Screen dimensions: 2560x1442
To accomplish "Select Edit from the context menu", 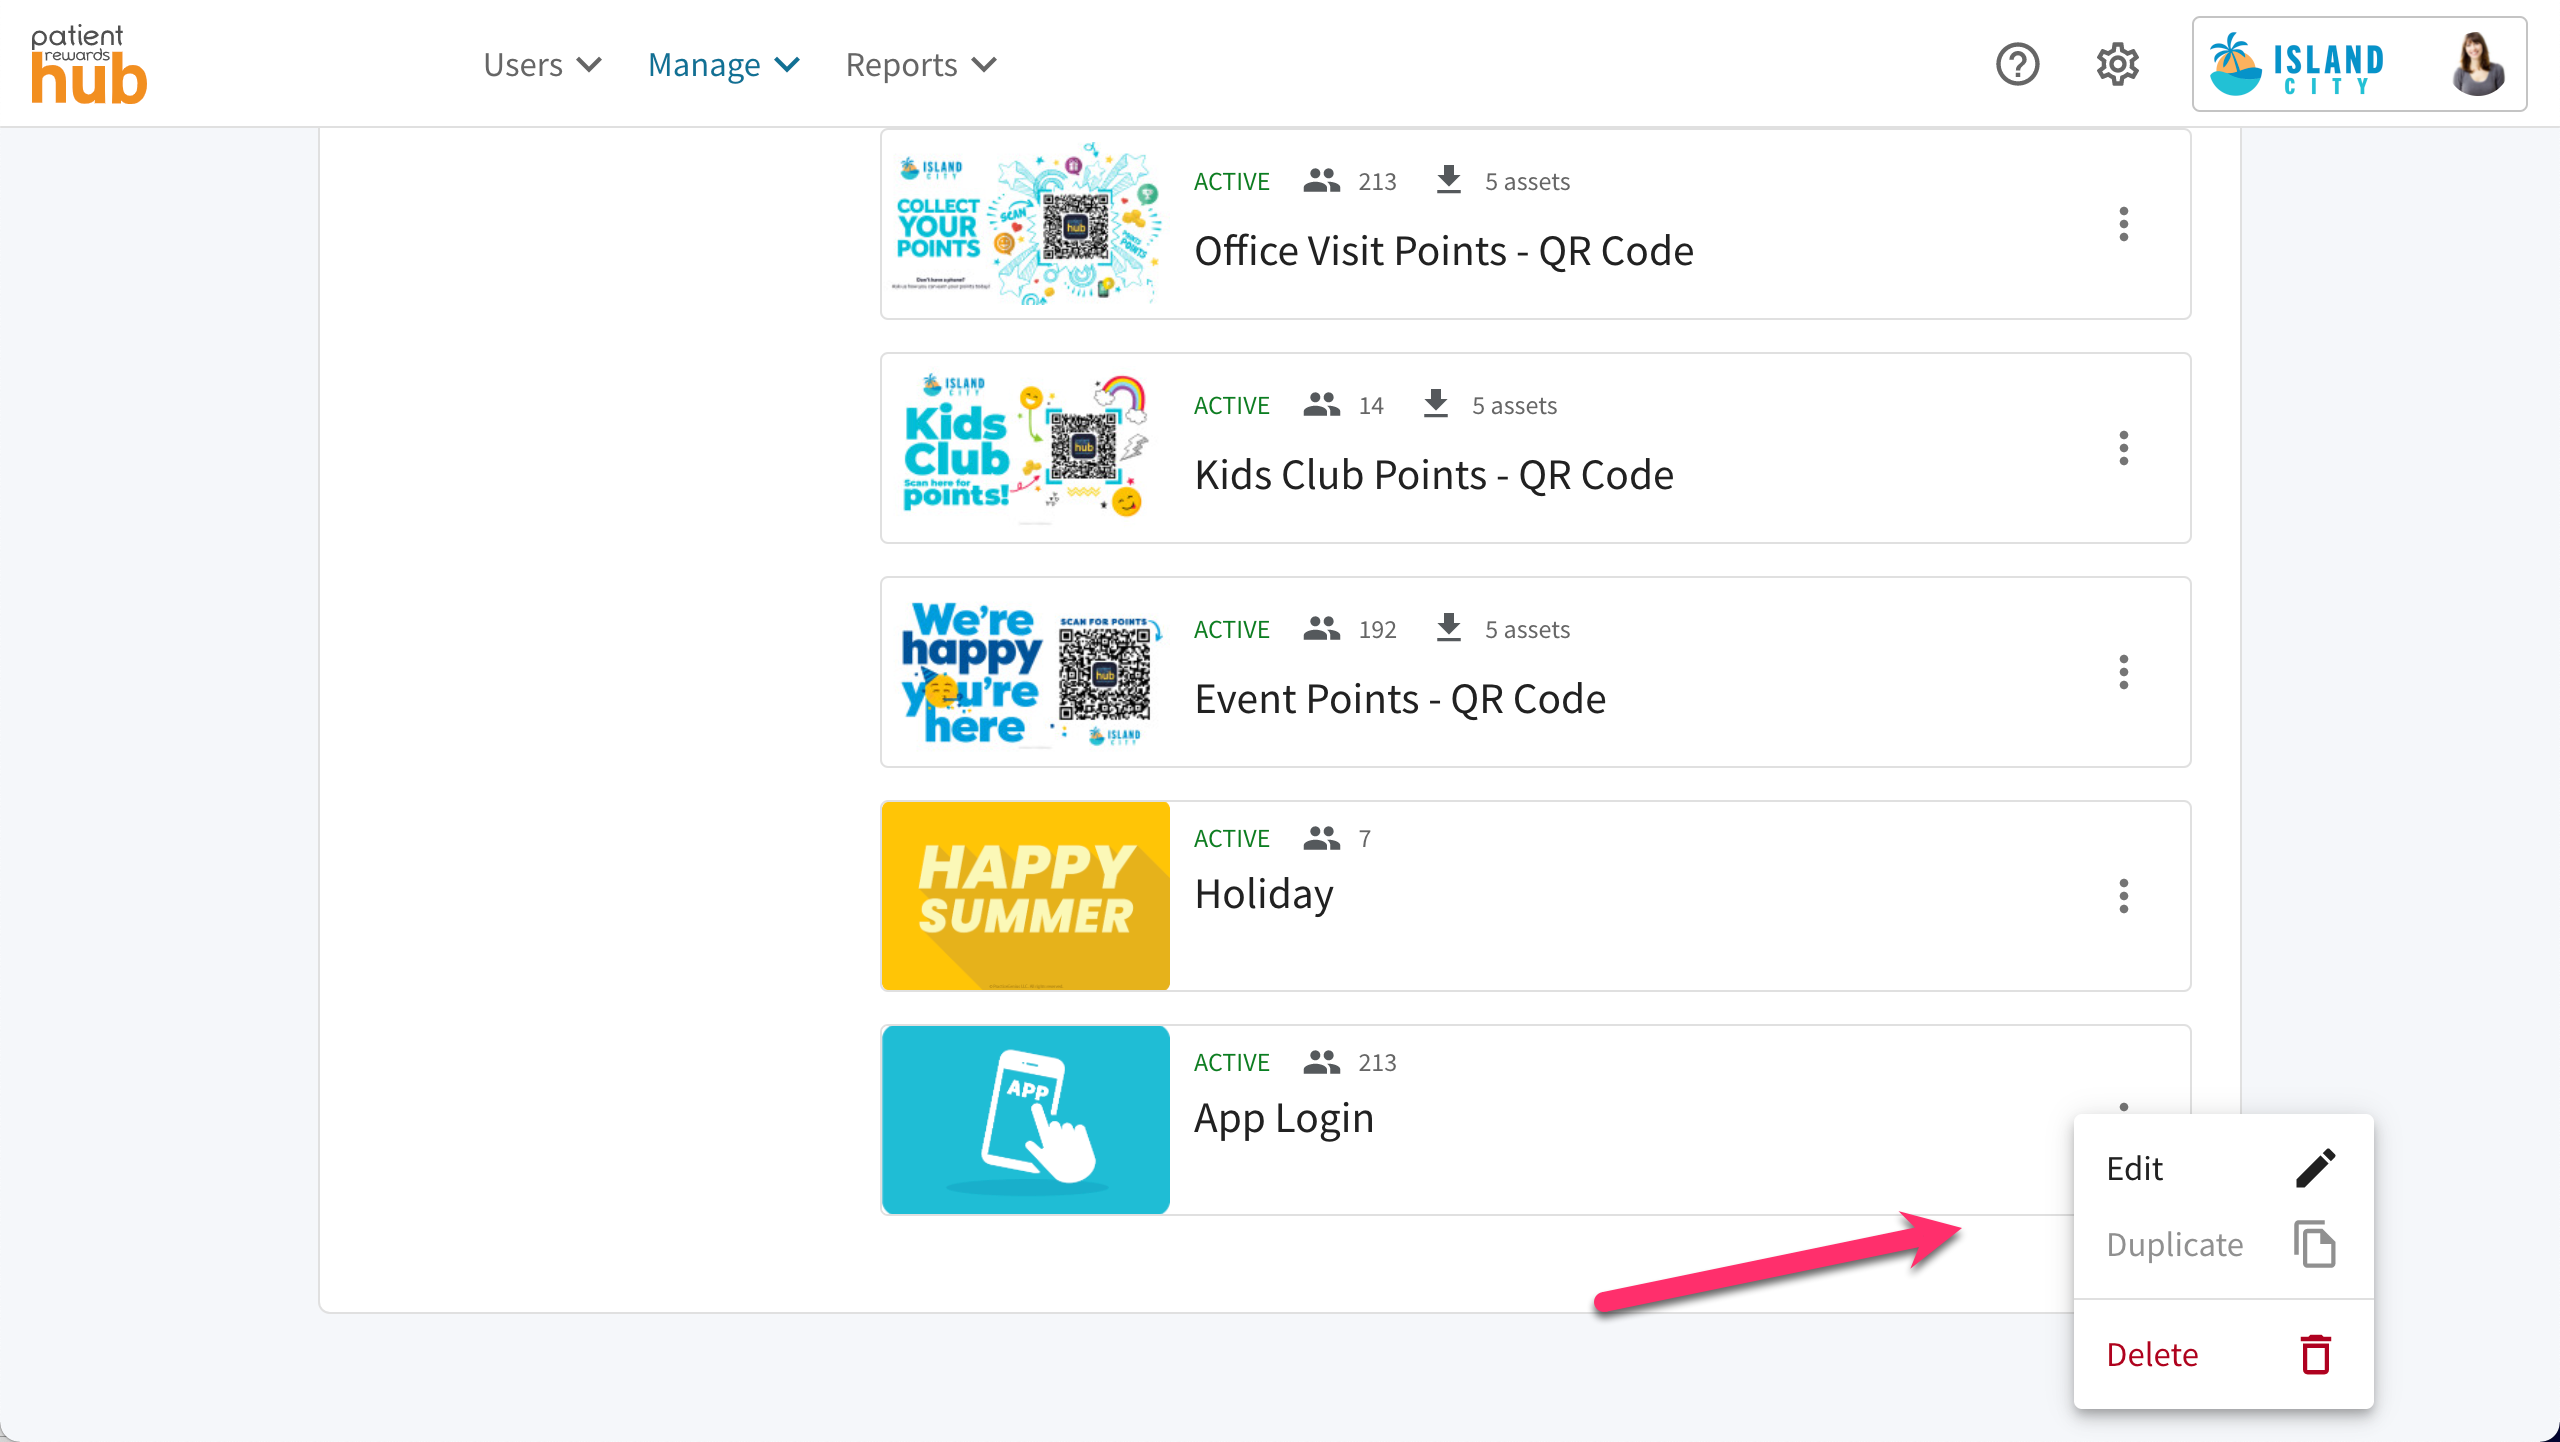I will click(x=2223, y=1168).
